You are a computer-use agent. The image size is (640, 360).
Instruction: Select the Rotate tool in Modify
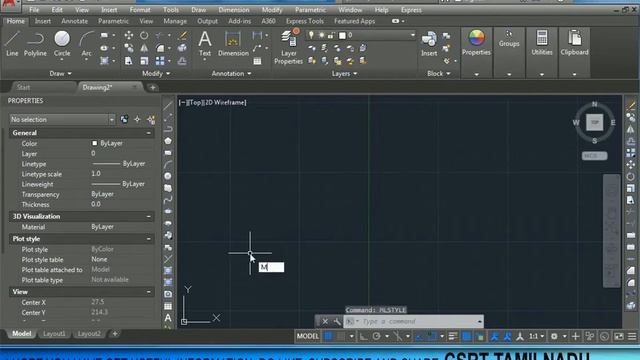click(x=144, y=36)
